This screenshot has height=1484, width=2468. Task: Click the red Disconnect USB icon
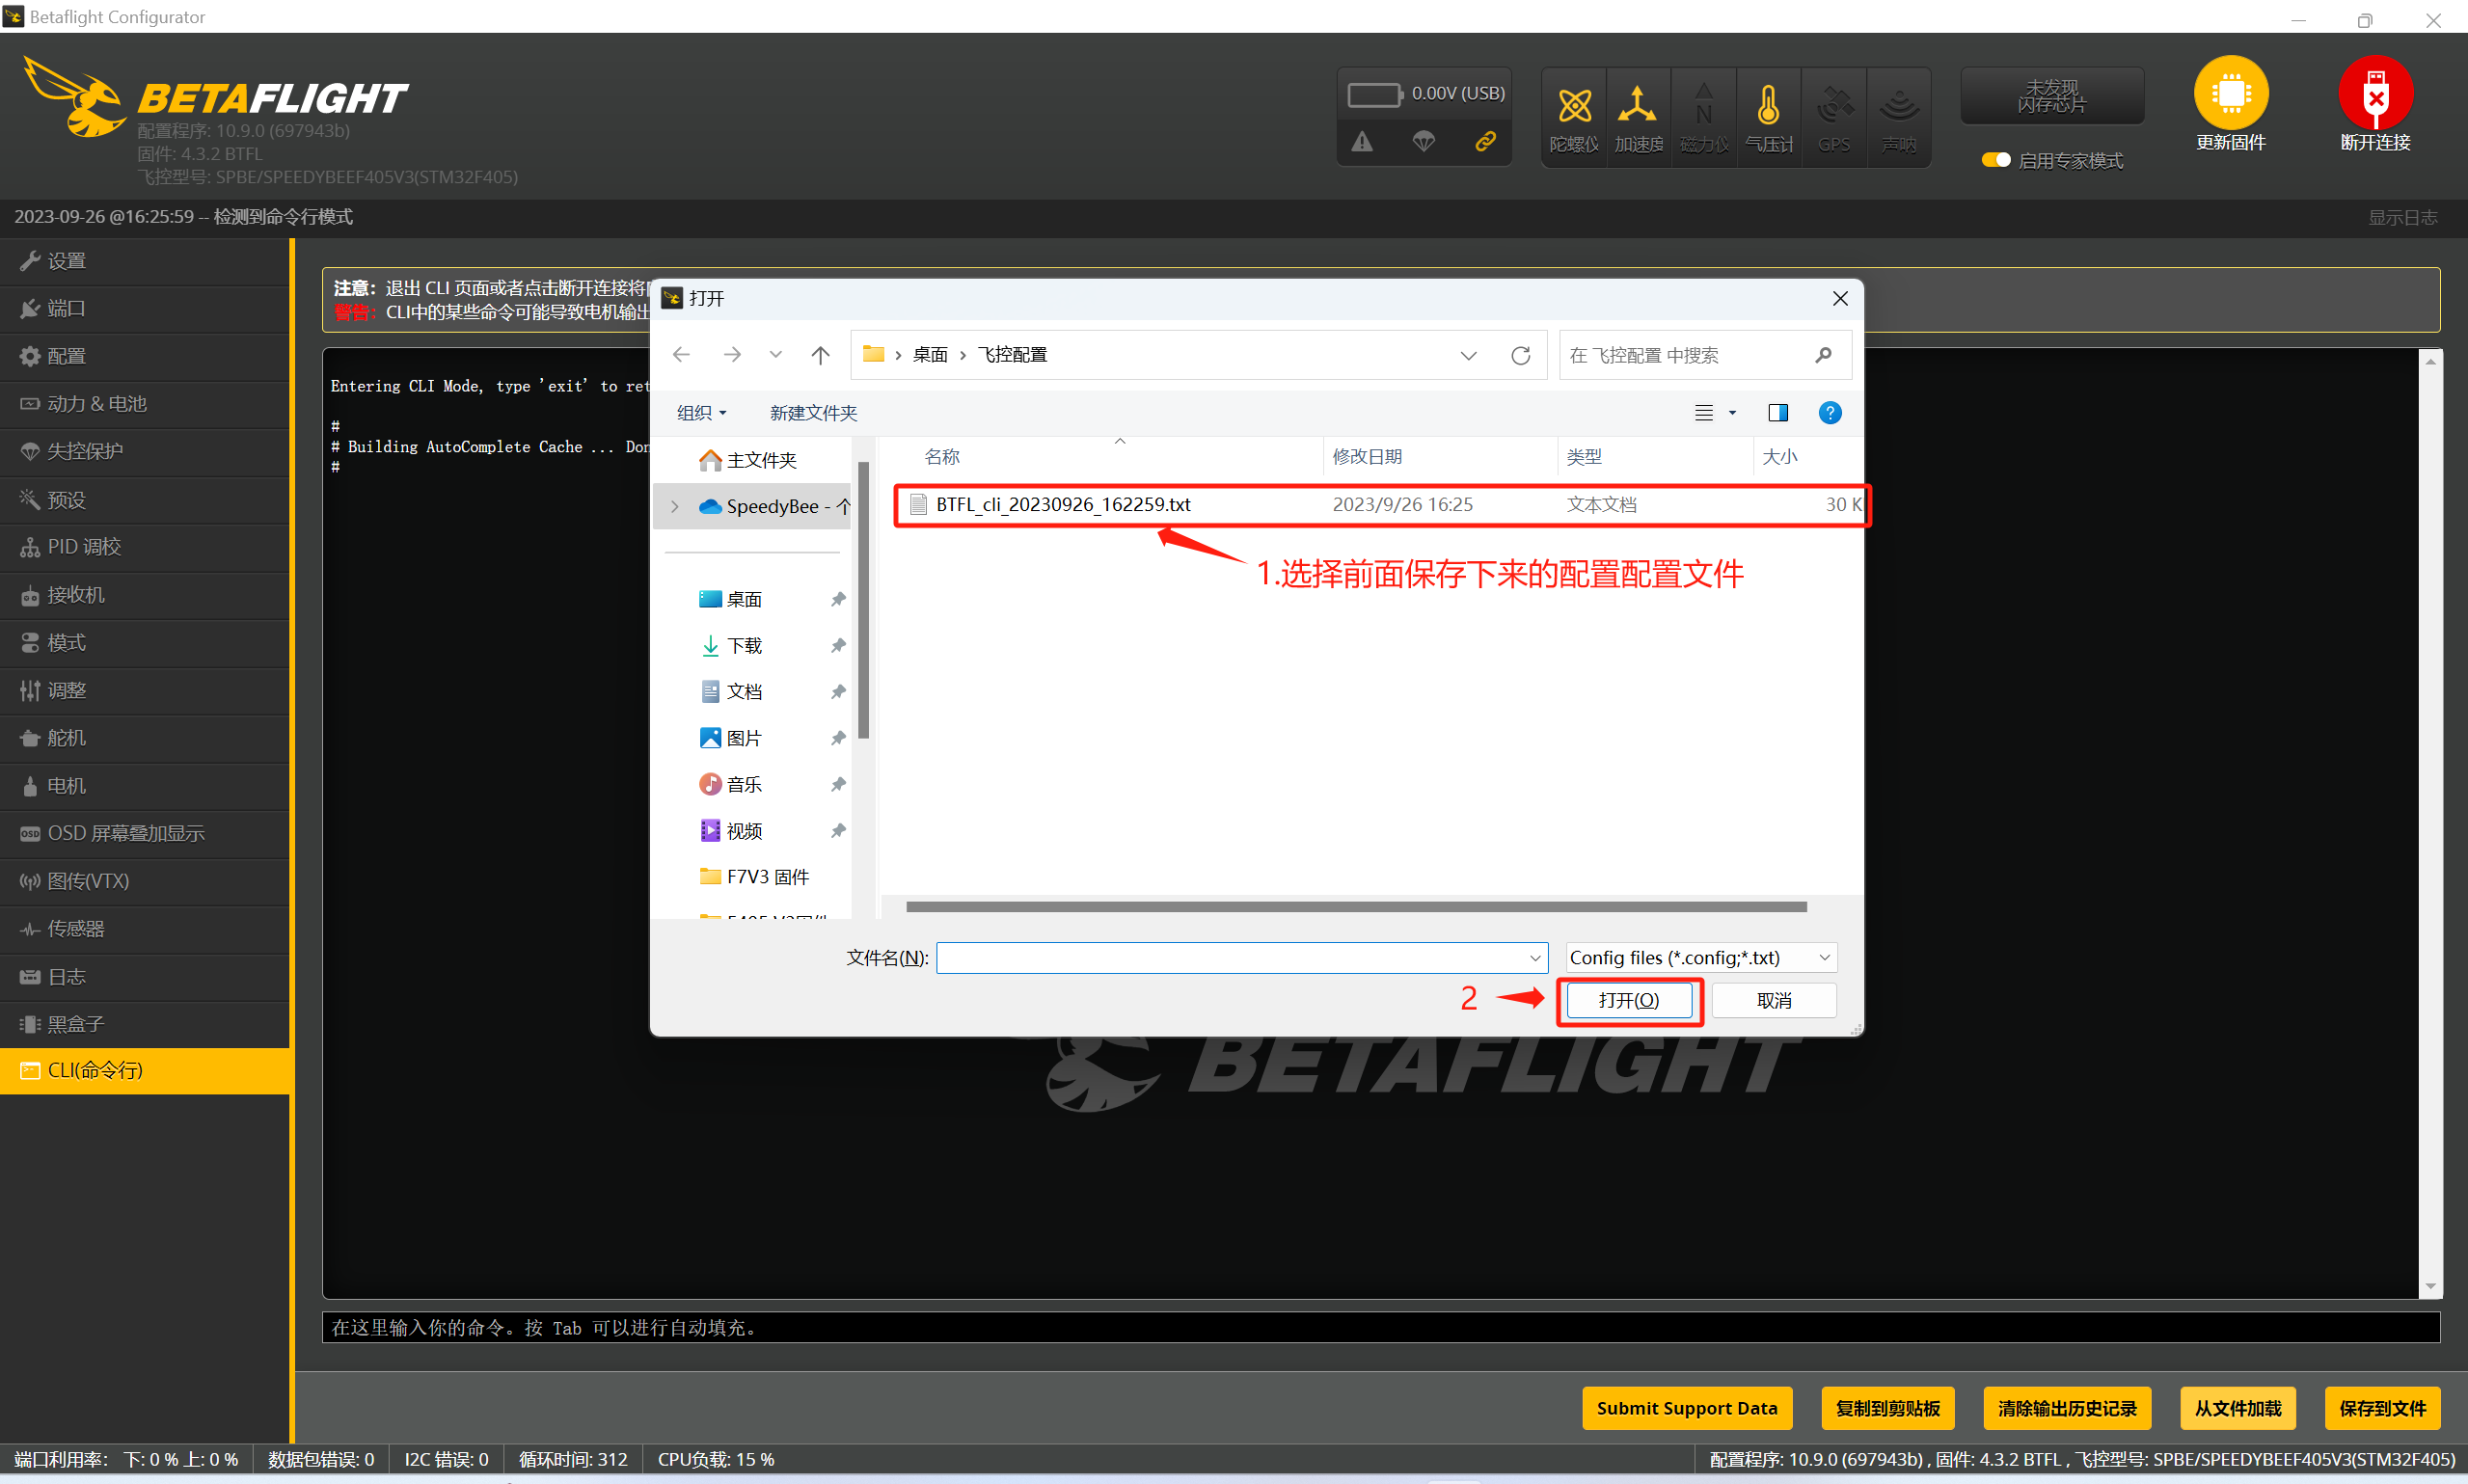2375,94
